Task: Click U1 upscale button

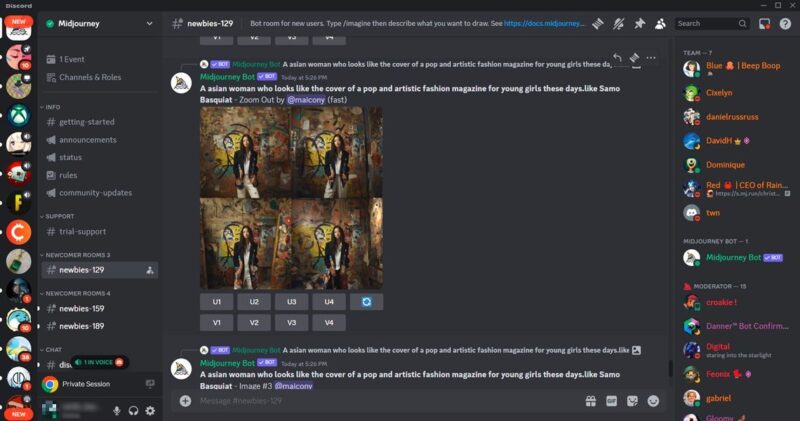Action: [x=217, y=302]
